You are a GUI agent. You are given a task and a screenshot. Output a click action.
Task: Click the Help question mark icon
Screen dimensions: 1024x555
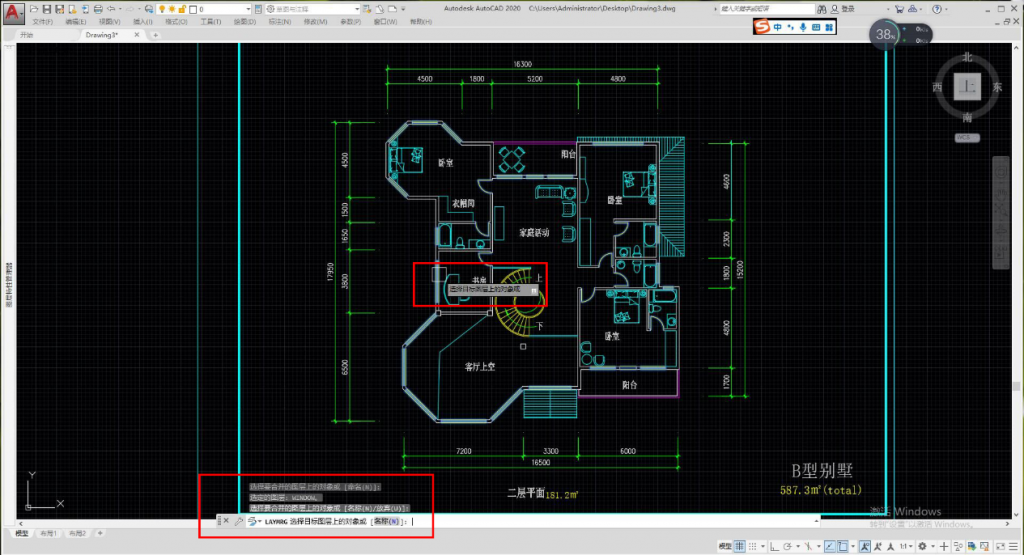point(937,9)
